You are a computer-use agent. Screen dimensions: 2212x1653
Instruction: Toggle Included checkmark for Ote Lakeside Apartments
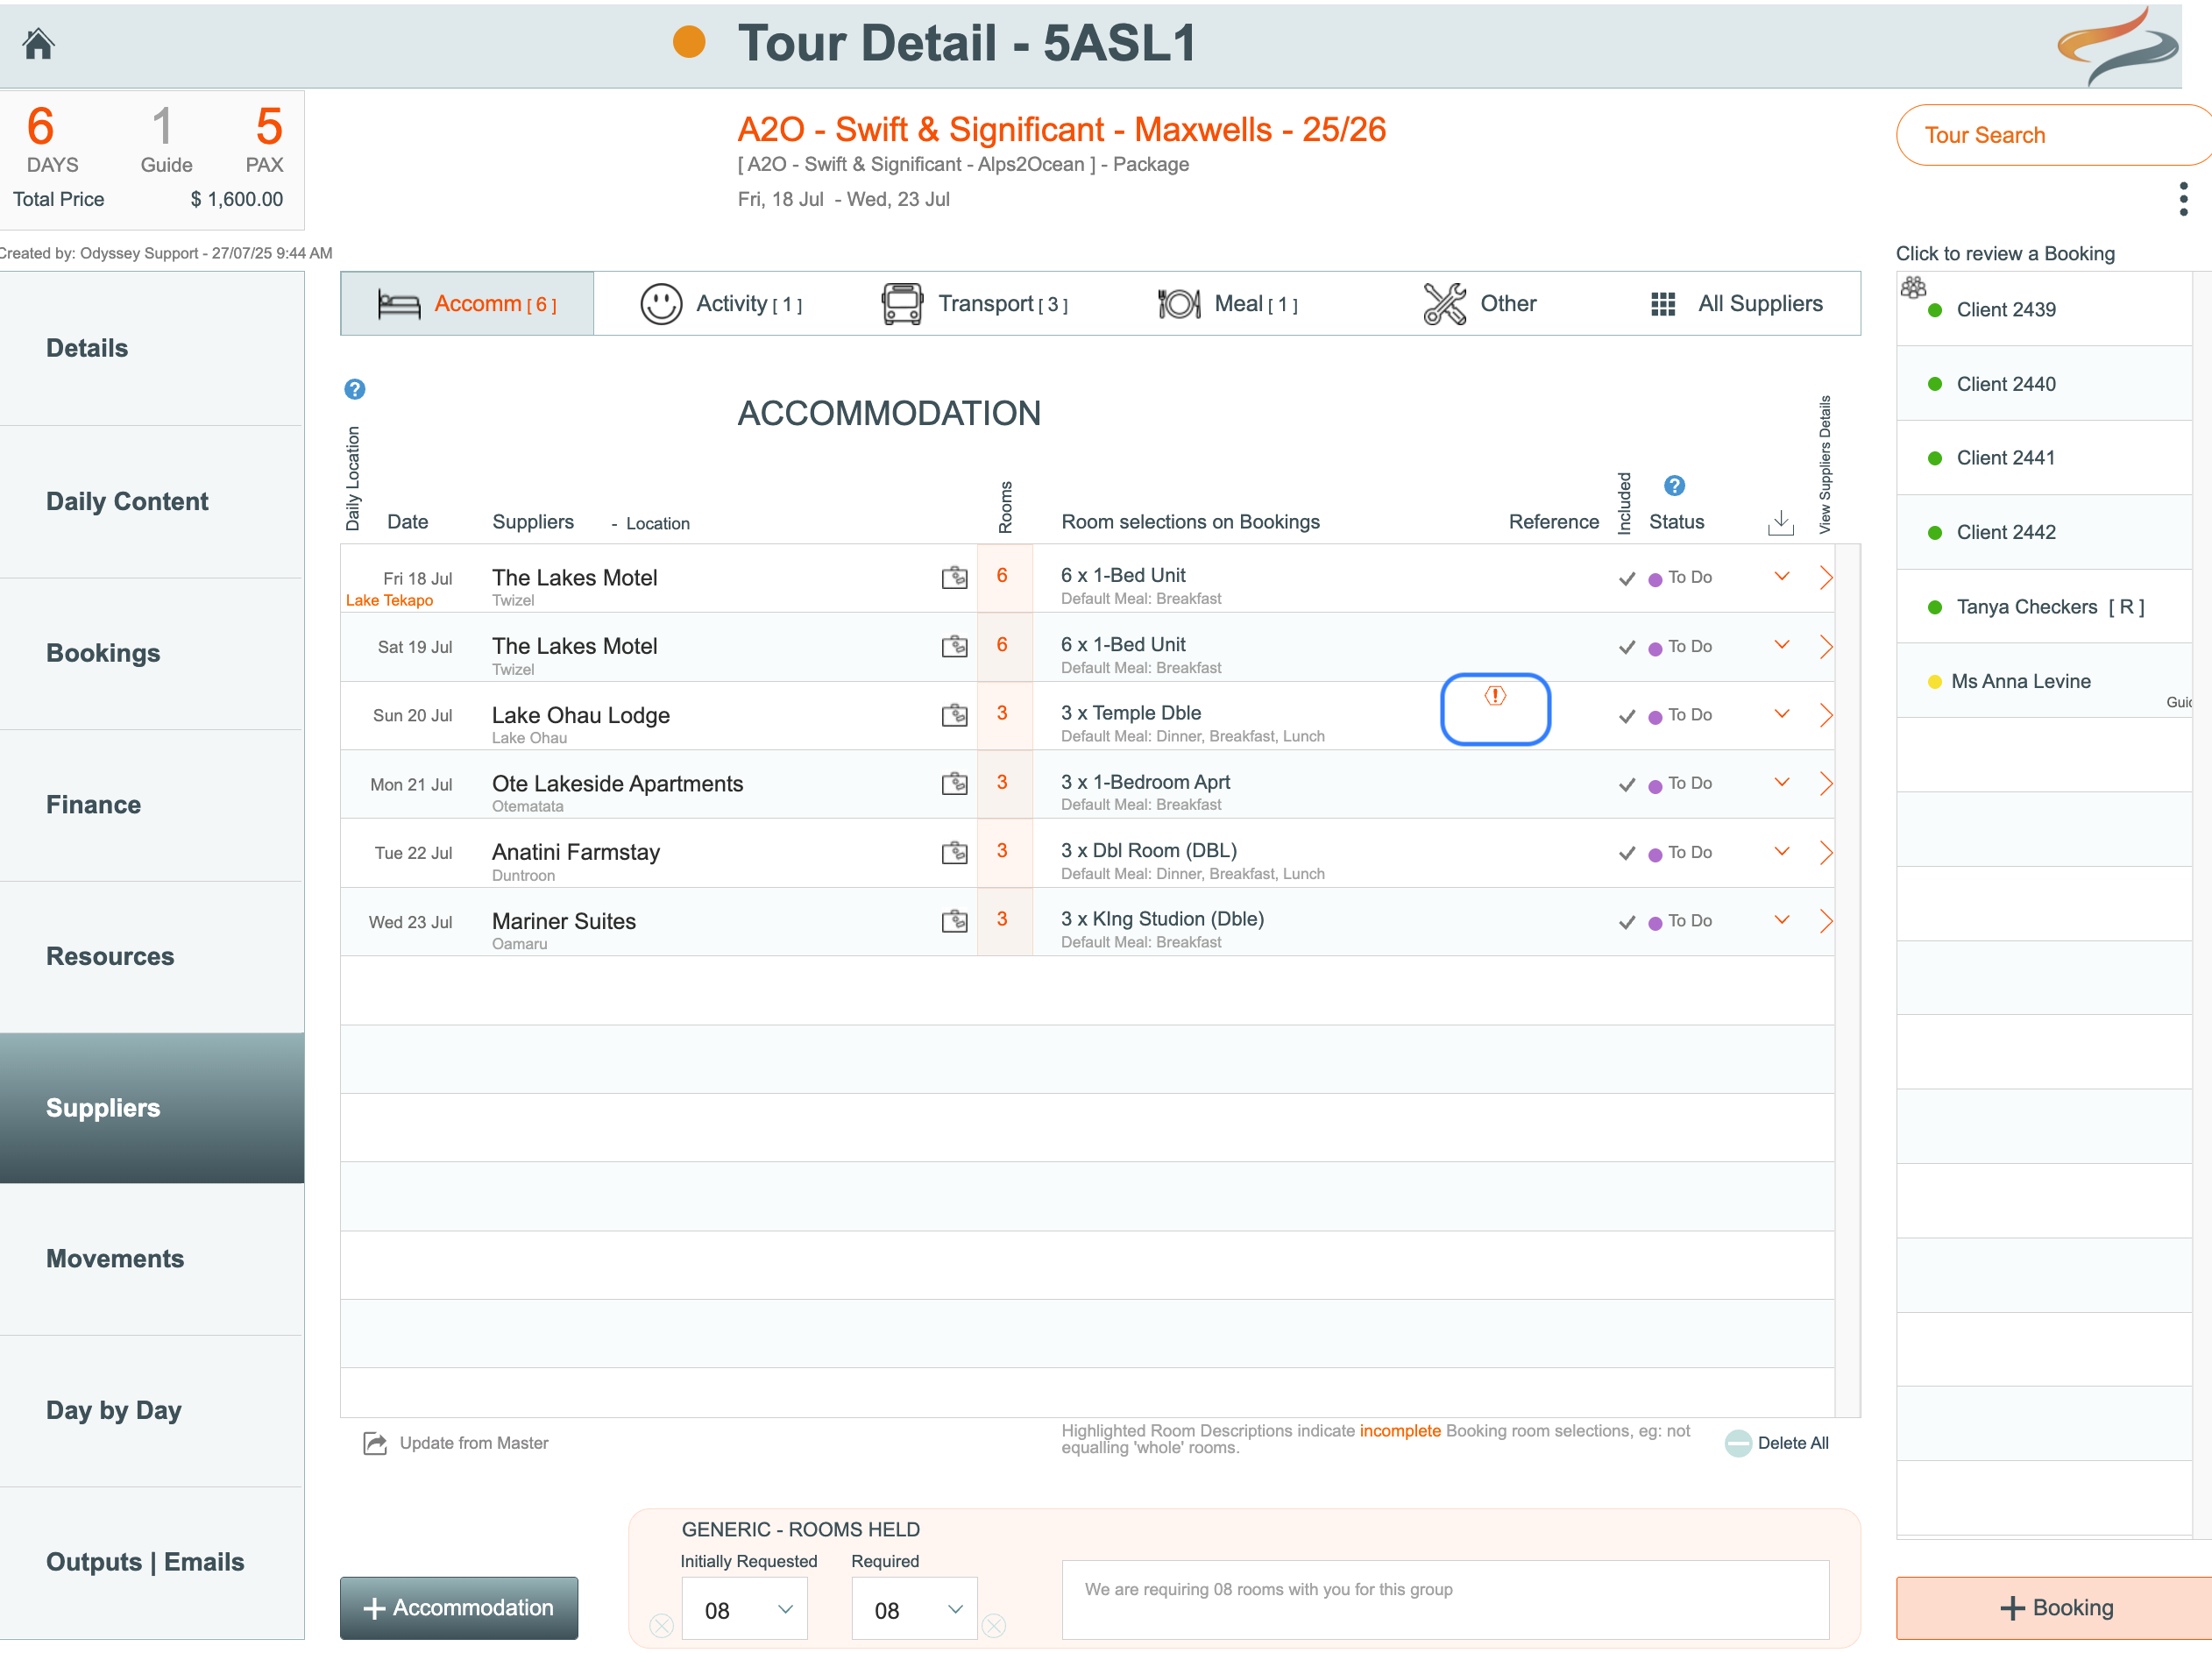(x=1627, y=785)
